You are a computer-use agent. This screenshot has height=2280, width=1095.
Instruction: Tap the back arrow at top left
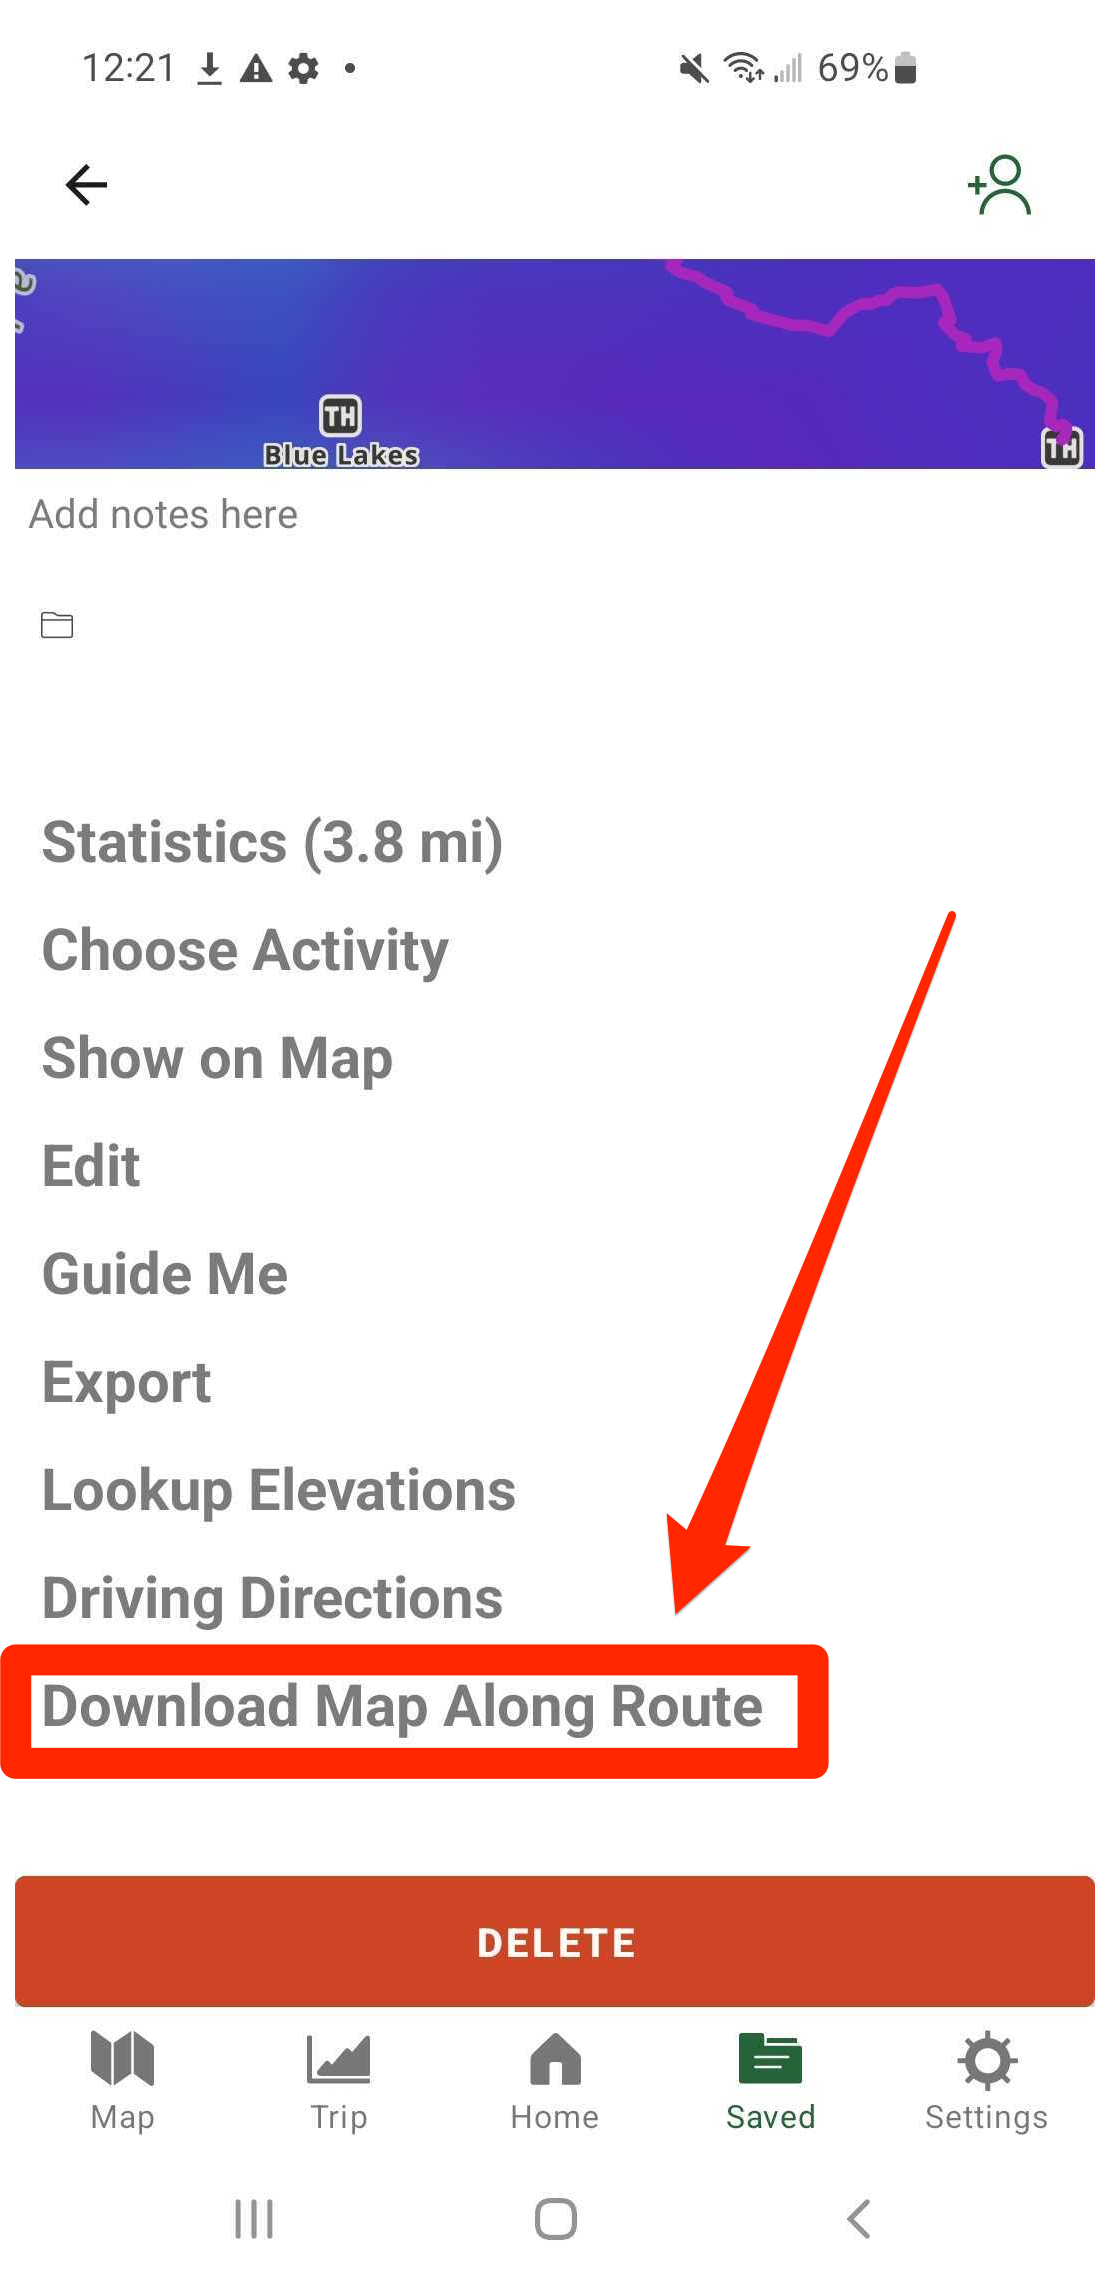86,185
